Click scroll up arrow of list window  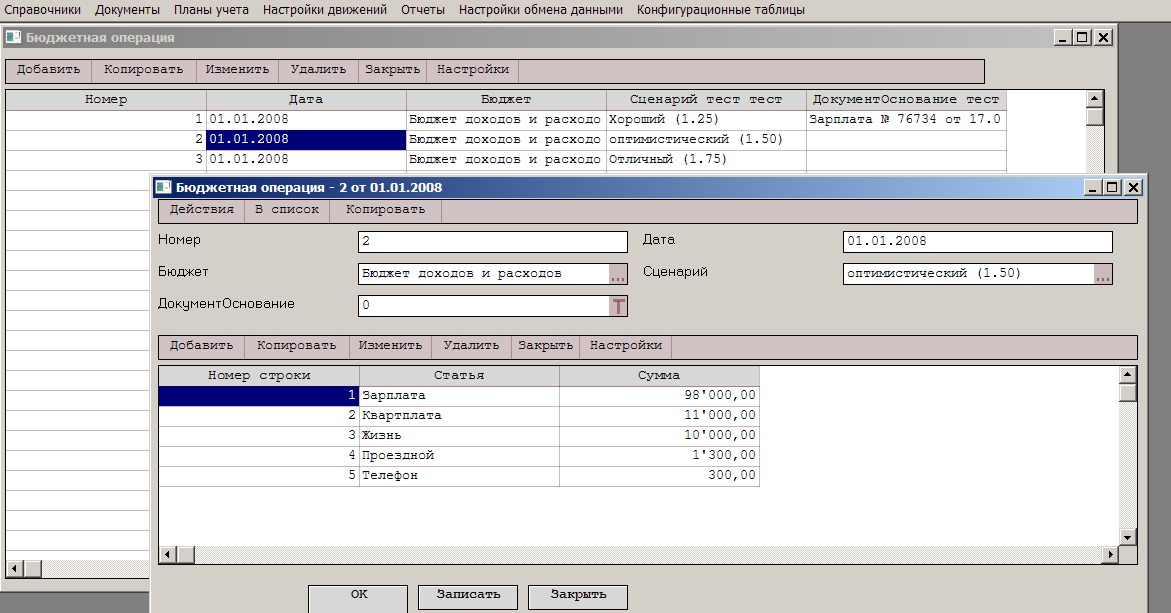click(1094, 99)
